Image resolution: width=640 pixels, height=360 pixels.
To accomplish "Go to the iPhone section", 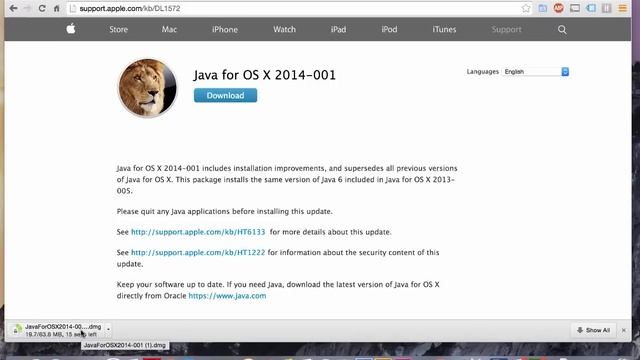I will coord(224,29).
